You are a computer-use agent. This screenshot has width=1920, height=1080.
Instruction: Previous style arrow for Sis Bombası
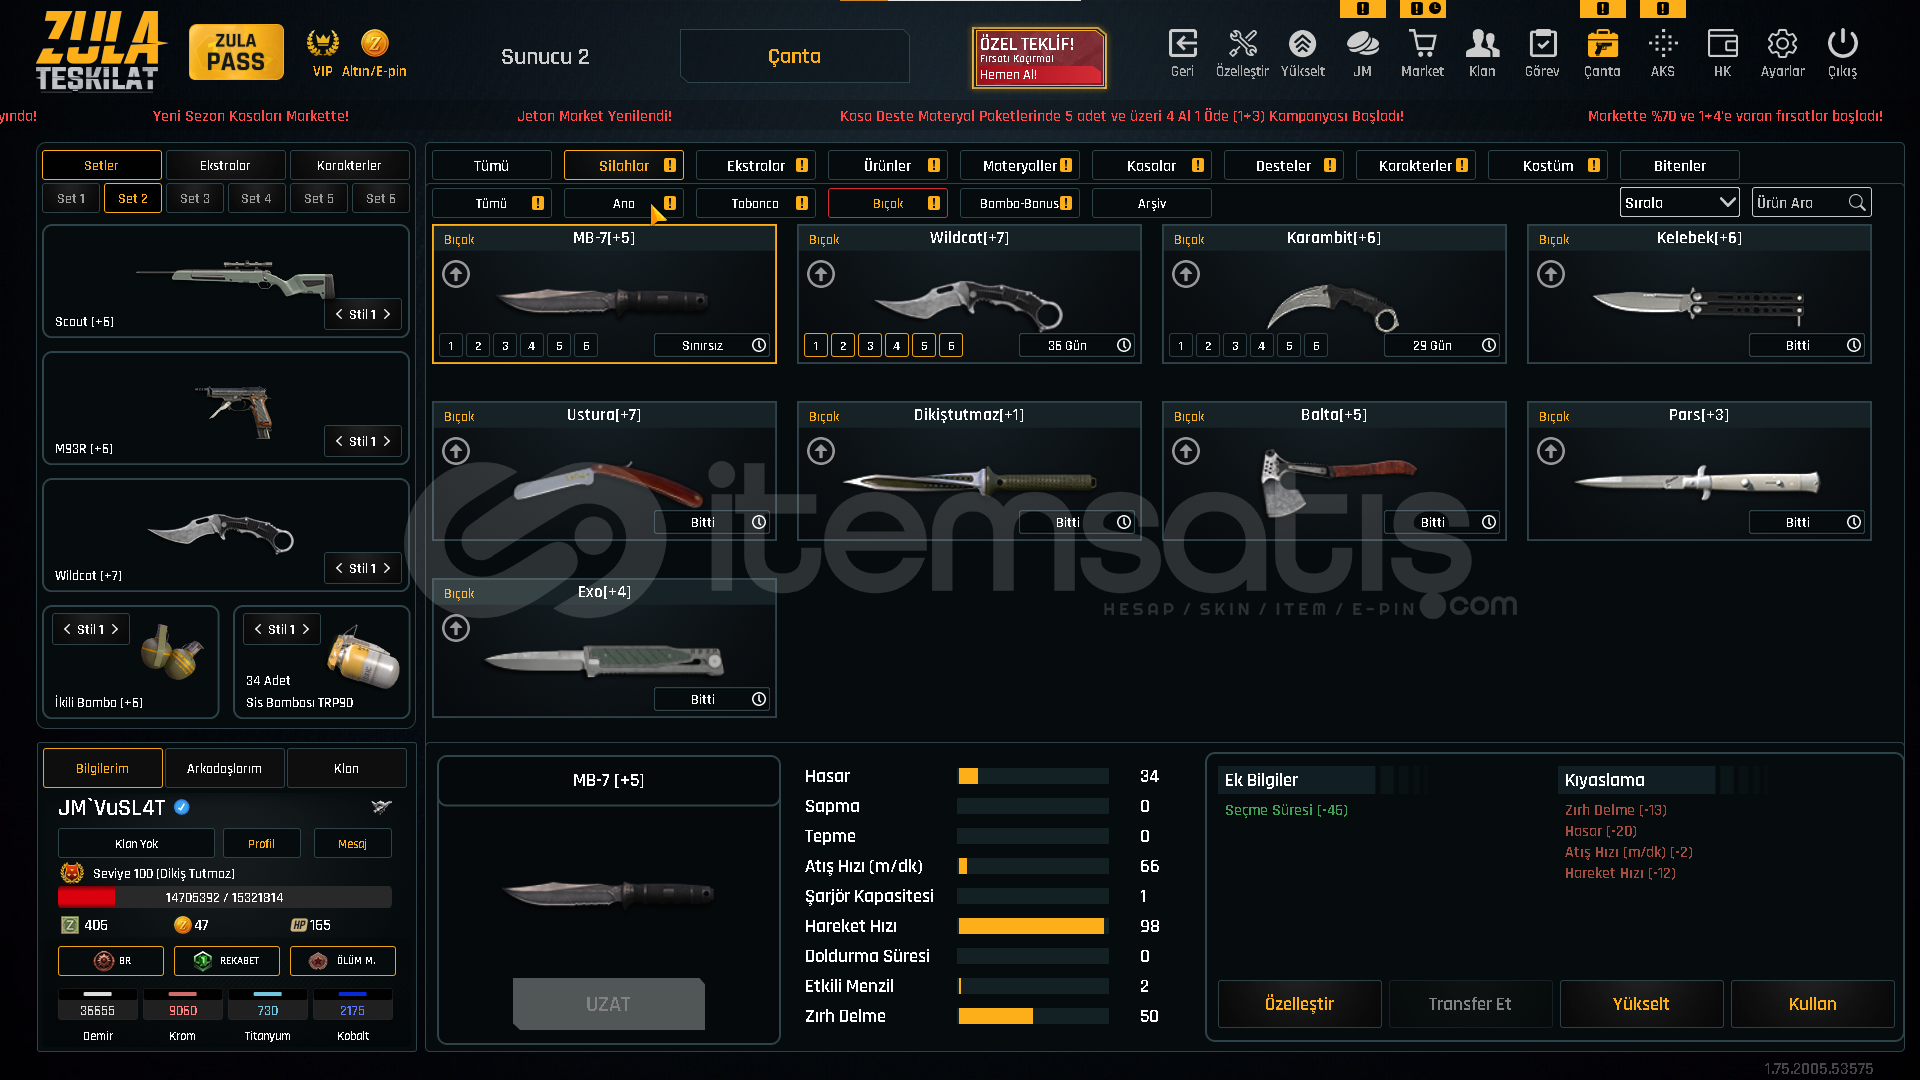[x=258, y=629]
